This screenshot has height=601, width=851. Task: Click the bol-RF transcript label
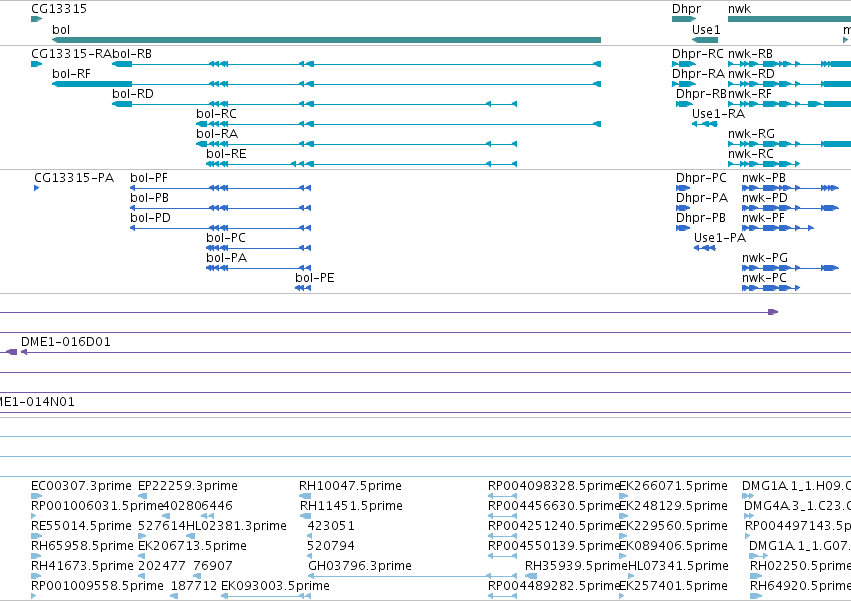(x=71, y=74)
